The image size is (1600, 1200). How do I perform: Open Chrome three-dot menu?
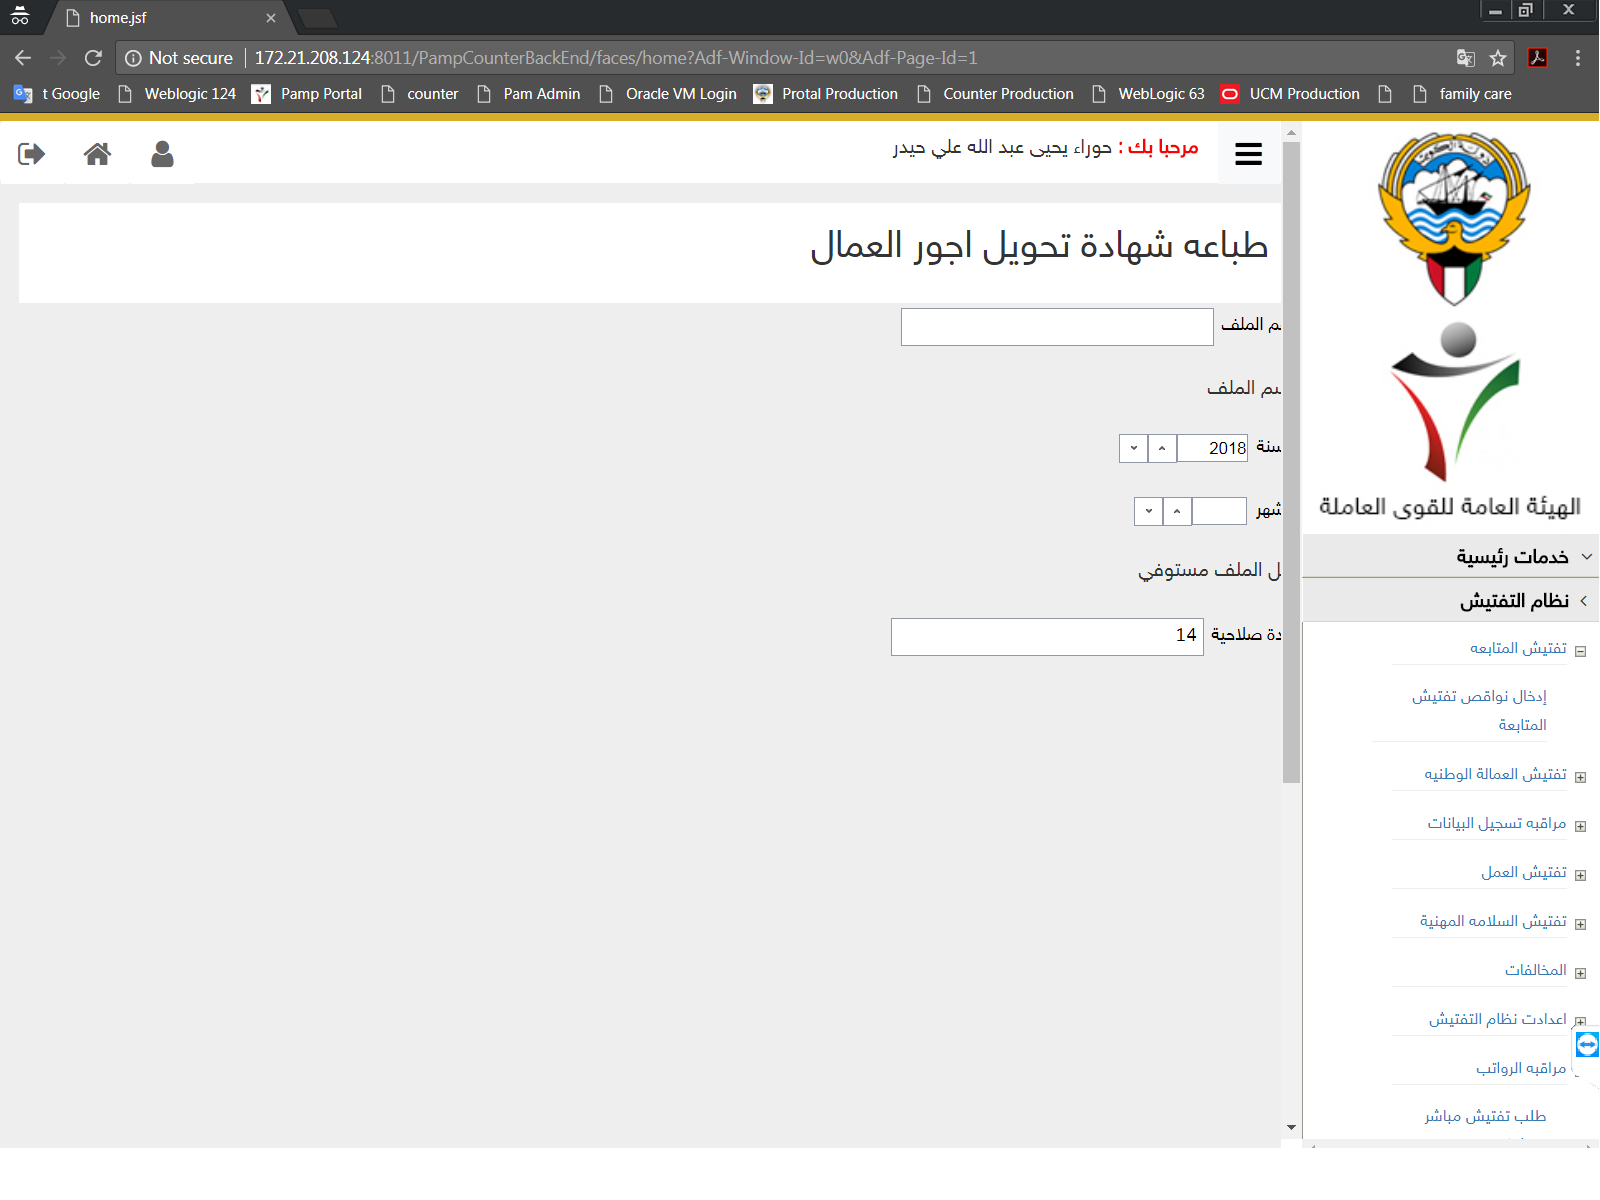[x=1578, y=58]
